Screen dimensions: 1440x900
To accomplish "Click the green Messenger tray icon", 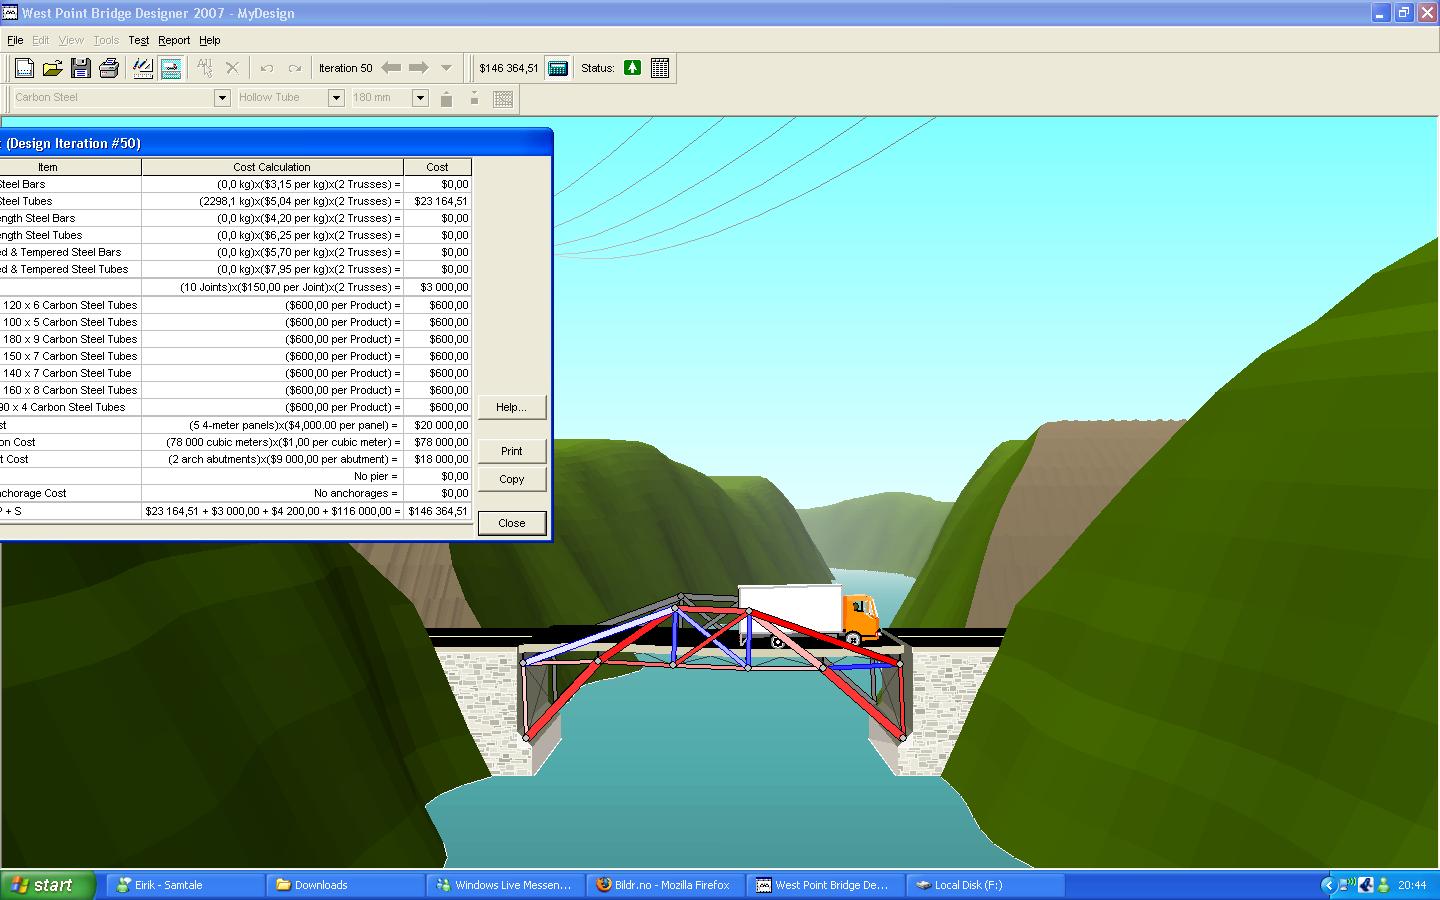I will click(x=1383, y=885).
